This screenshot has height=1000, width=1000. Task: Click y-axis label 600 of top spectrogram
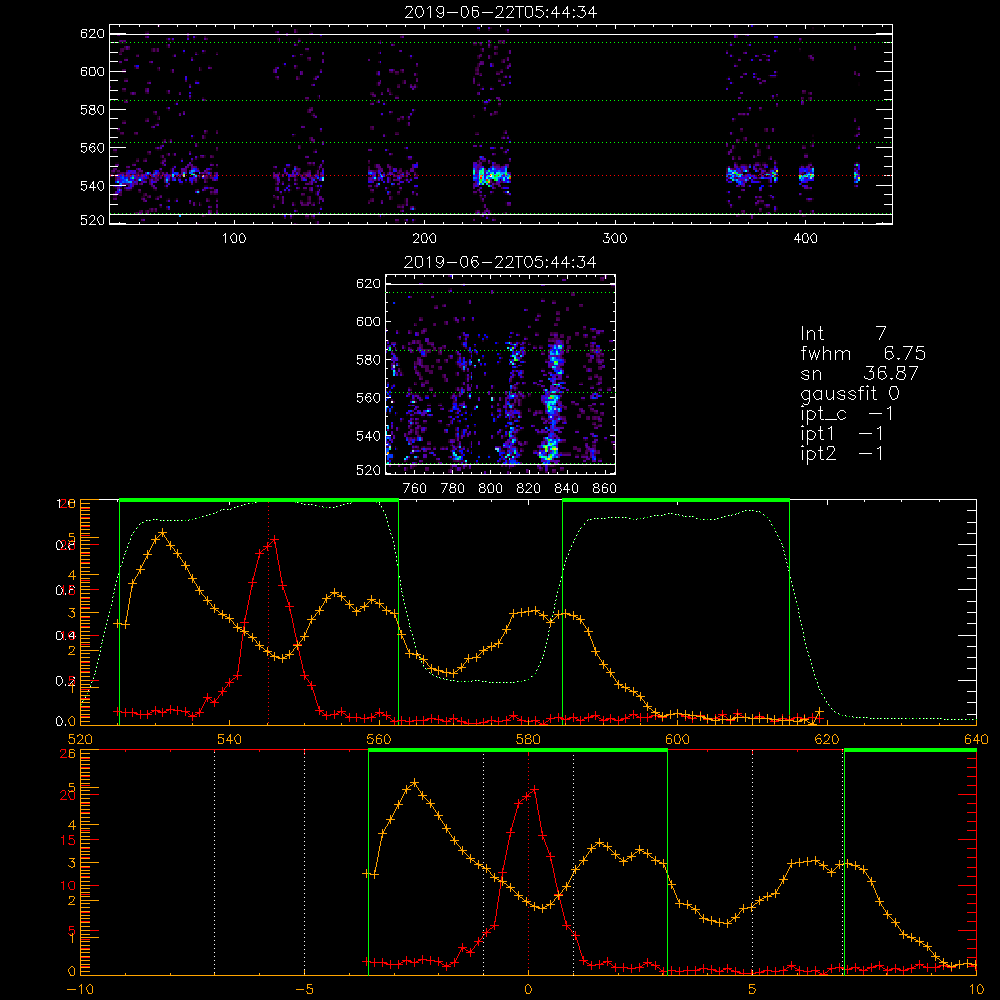(92, 71)
